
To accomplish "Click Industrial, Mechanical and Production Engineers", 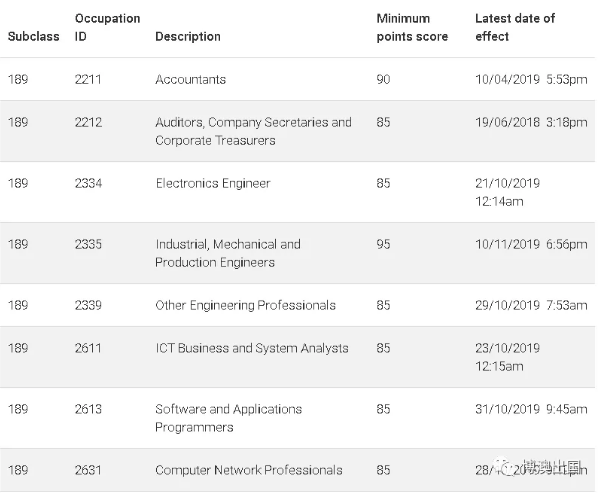I will [228, 253].
